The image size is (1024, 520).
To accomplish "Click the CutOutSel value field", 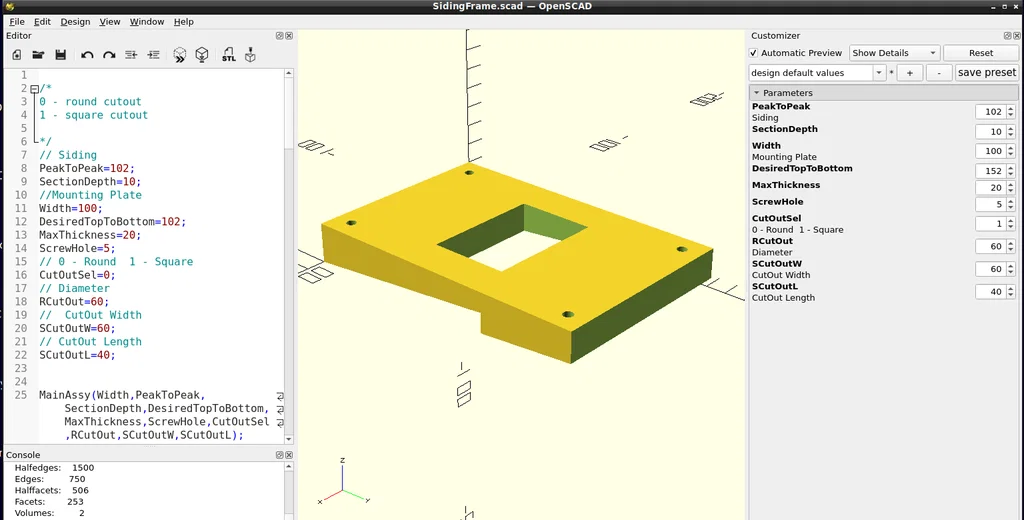I will pos(991,224).
